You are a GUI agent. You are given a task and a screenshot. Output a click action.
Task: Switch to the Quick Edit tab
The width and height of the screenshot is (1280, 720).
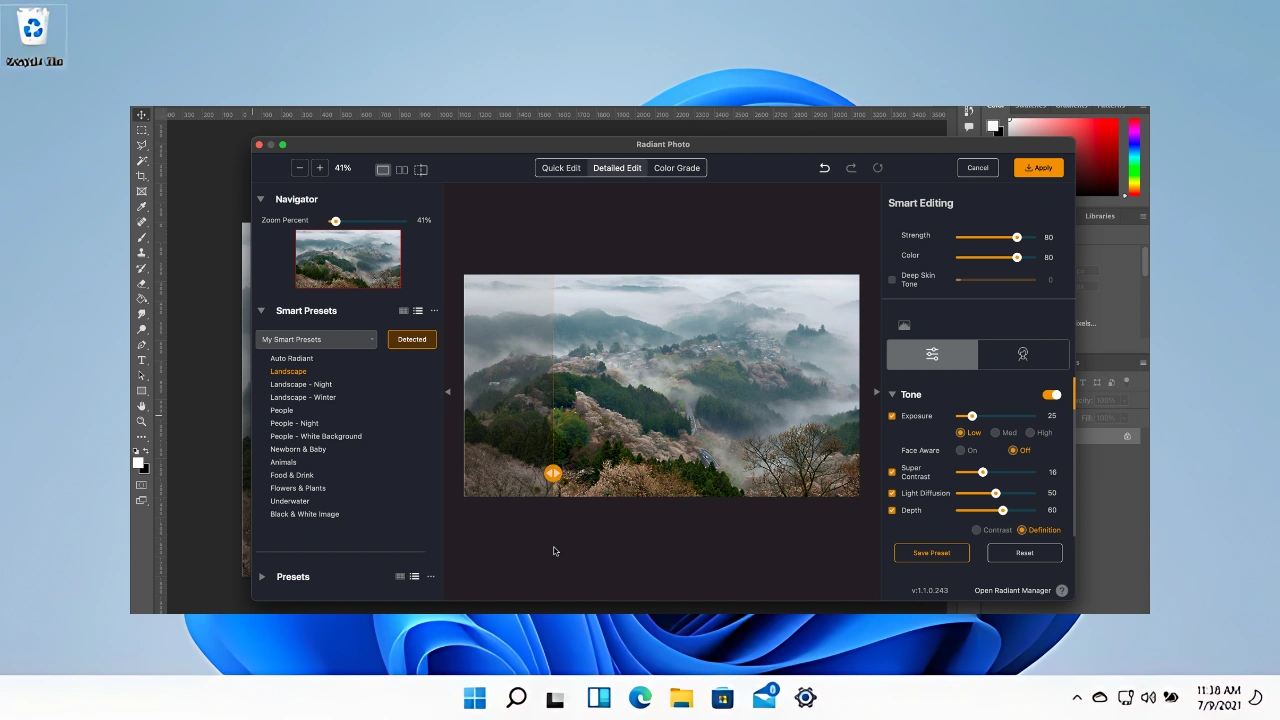coord(561,168)
